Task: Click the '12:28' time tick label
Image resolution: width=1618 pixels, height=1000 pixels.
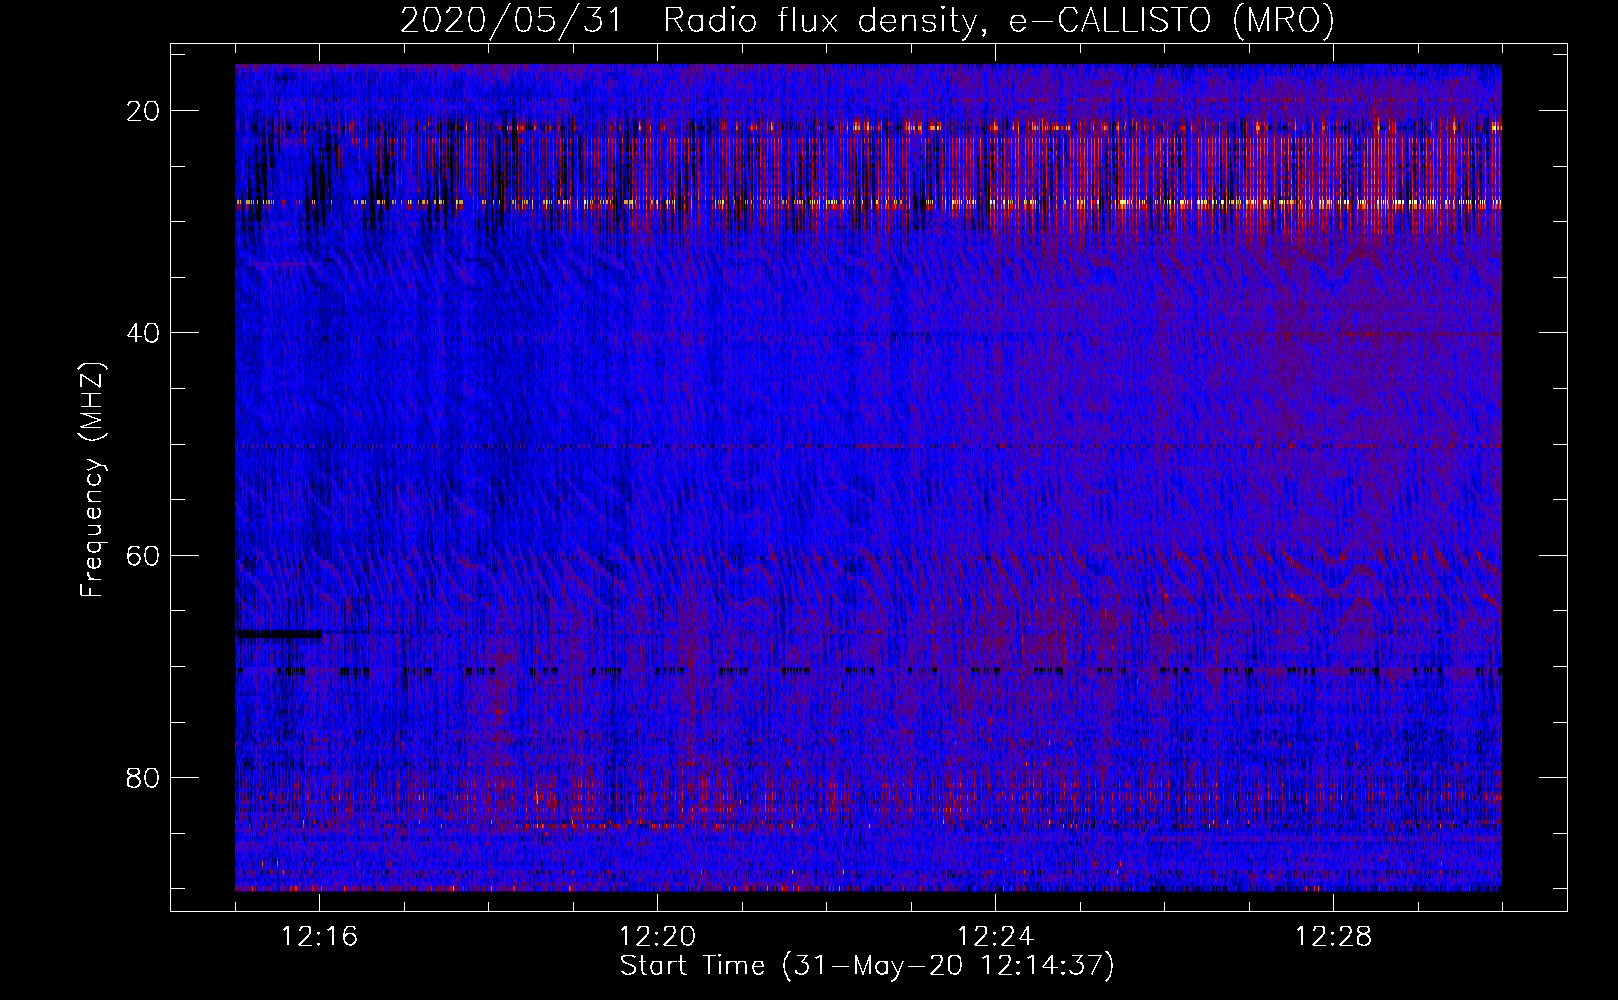Action: point(1334,937)
